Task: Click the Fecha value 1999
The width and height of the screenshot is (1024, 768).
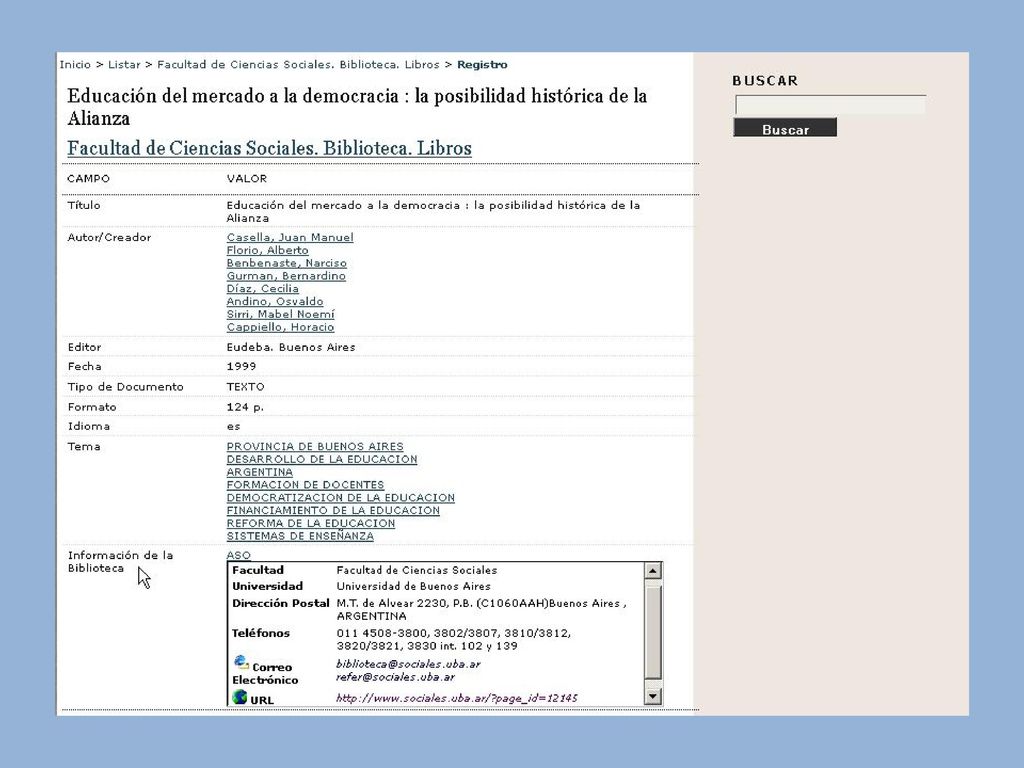Action: 241,366
